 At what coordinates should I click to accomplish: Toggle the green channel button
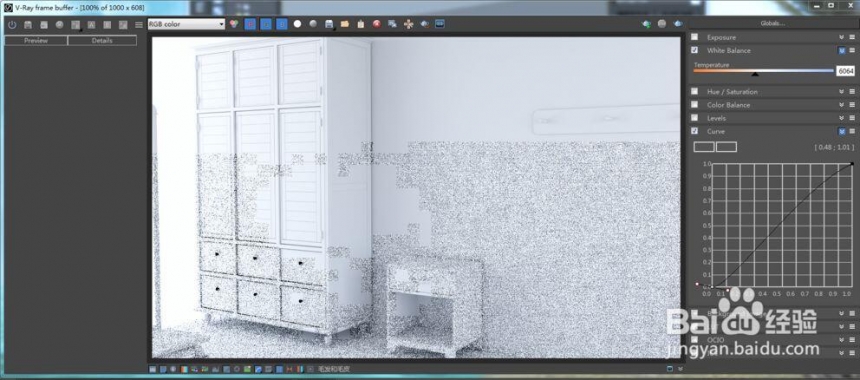265,24
